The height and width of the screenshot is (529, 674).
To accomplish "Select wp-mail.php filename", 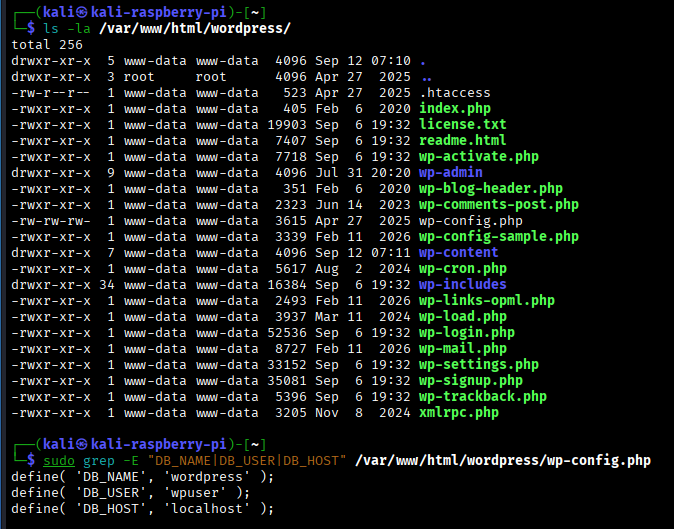I will click(463, 349).
